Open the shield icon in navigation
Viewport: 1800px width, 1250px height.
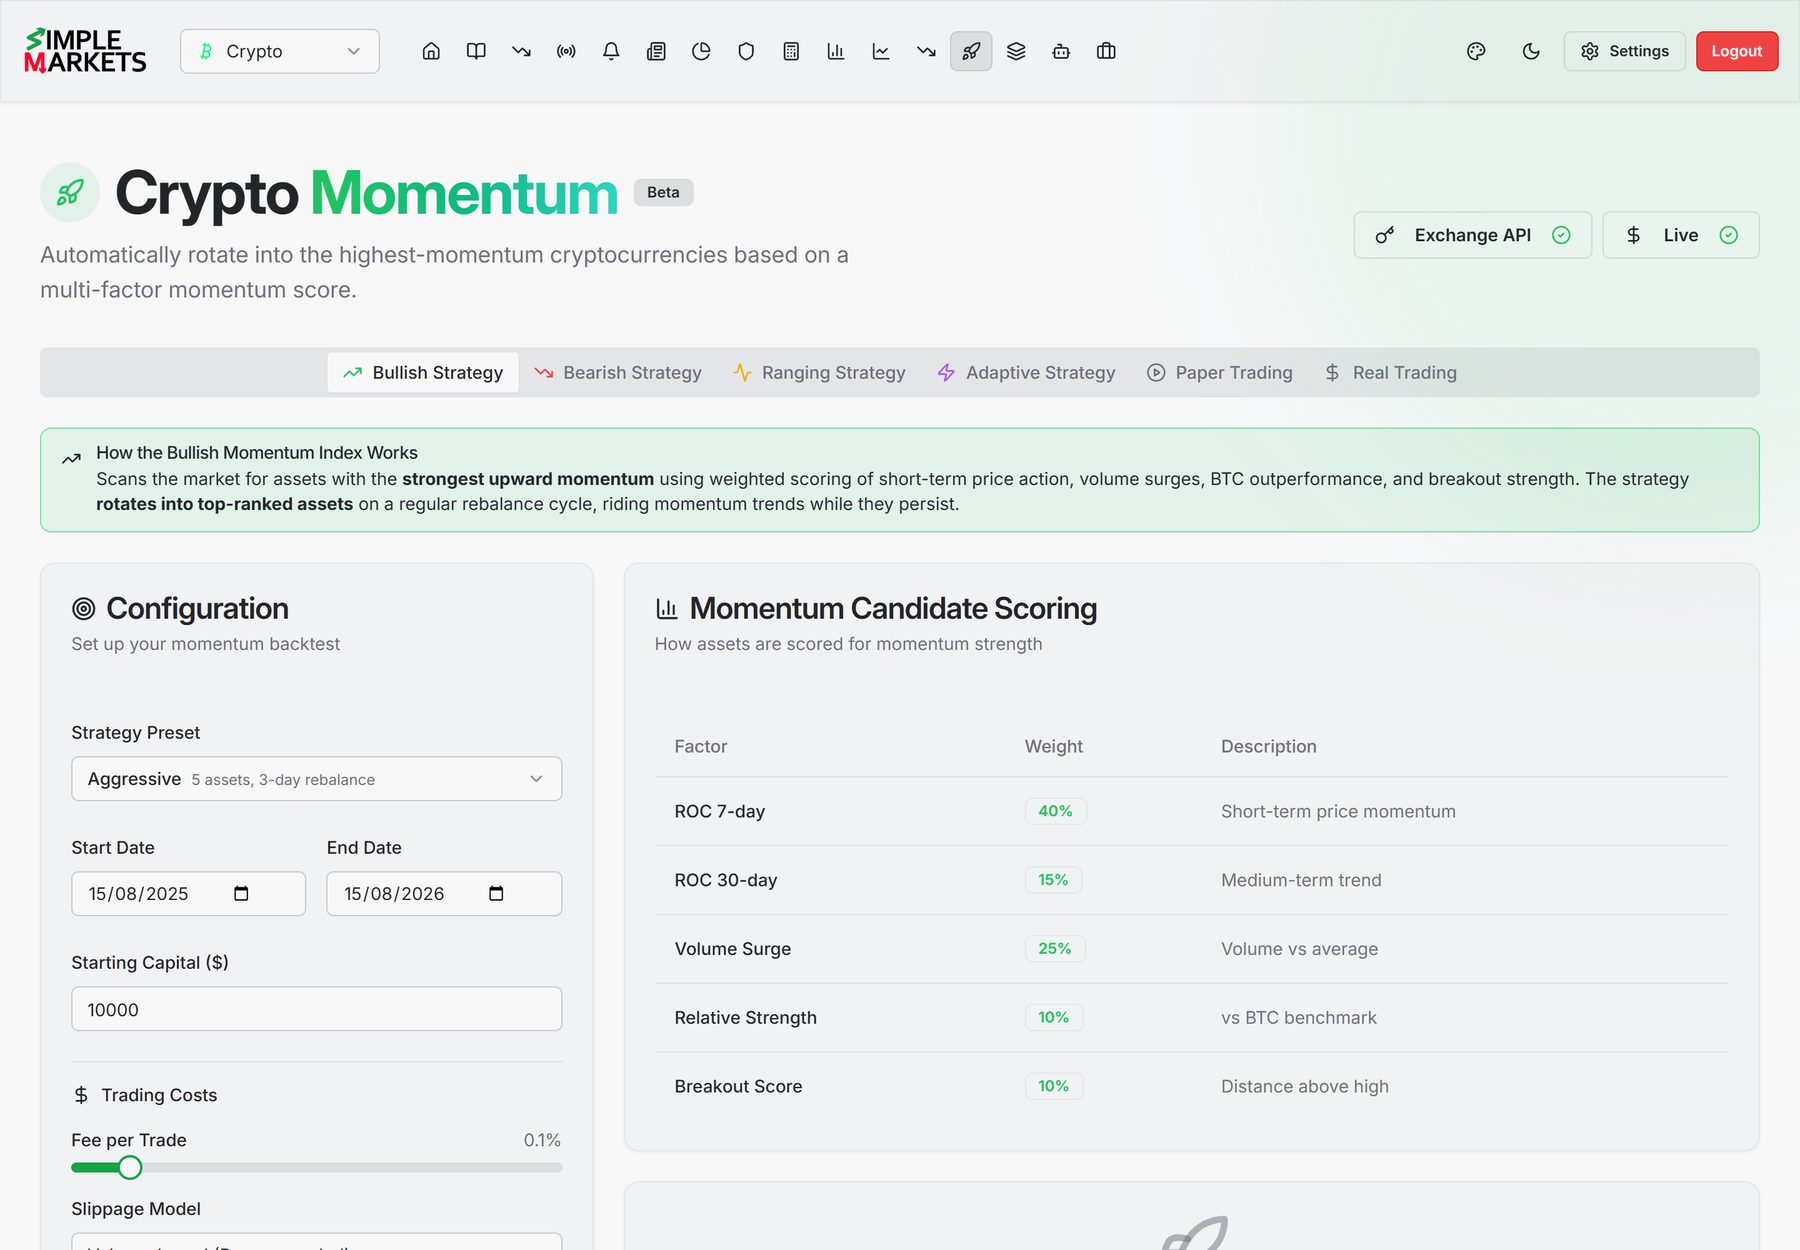tap(746, 51)
